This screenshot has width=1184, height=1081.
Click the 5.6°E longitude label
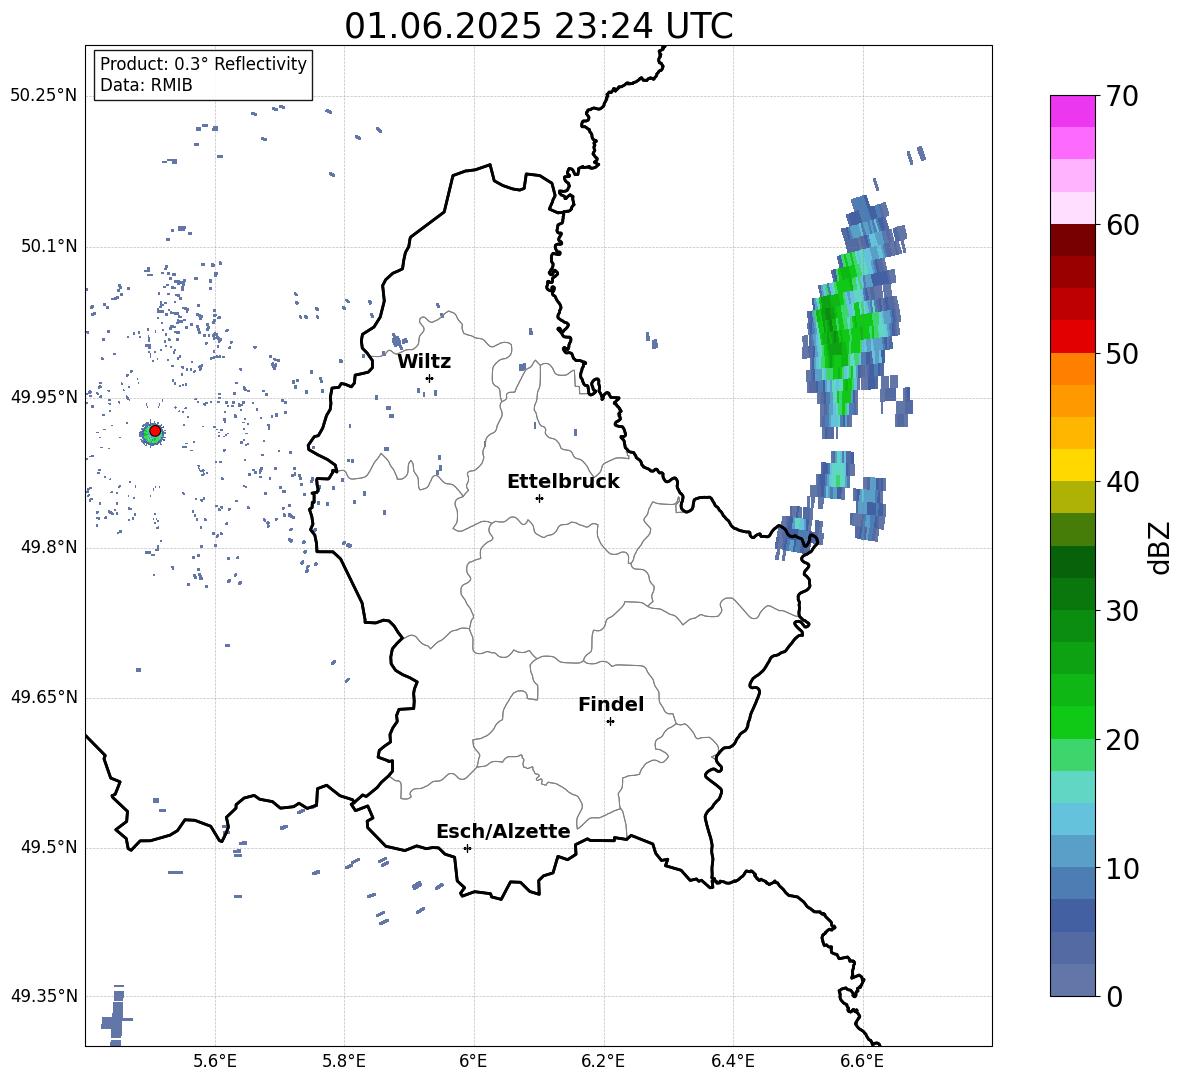pyautogui.click(x=215, y=1061)
